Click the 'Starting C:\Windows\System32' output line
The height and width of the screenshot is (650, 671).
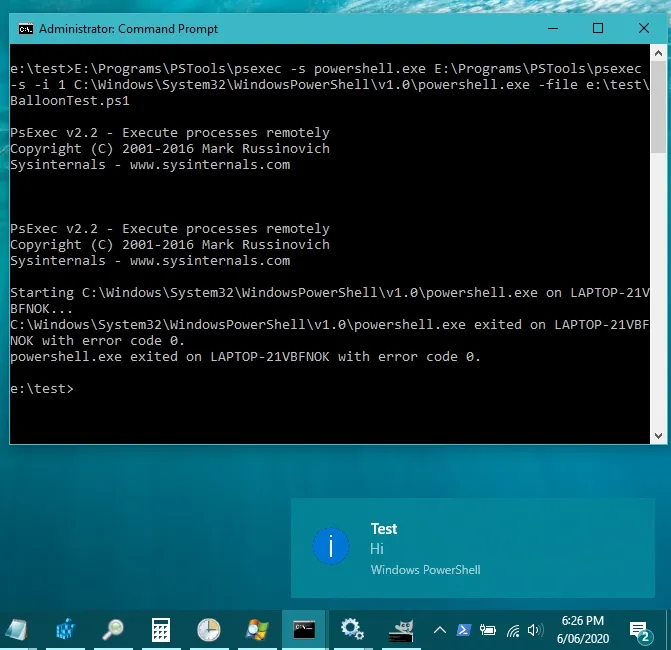coord(330,293)
